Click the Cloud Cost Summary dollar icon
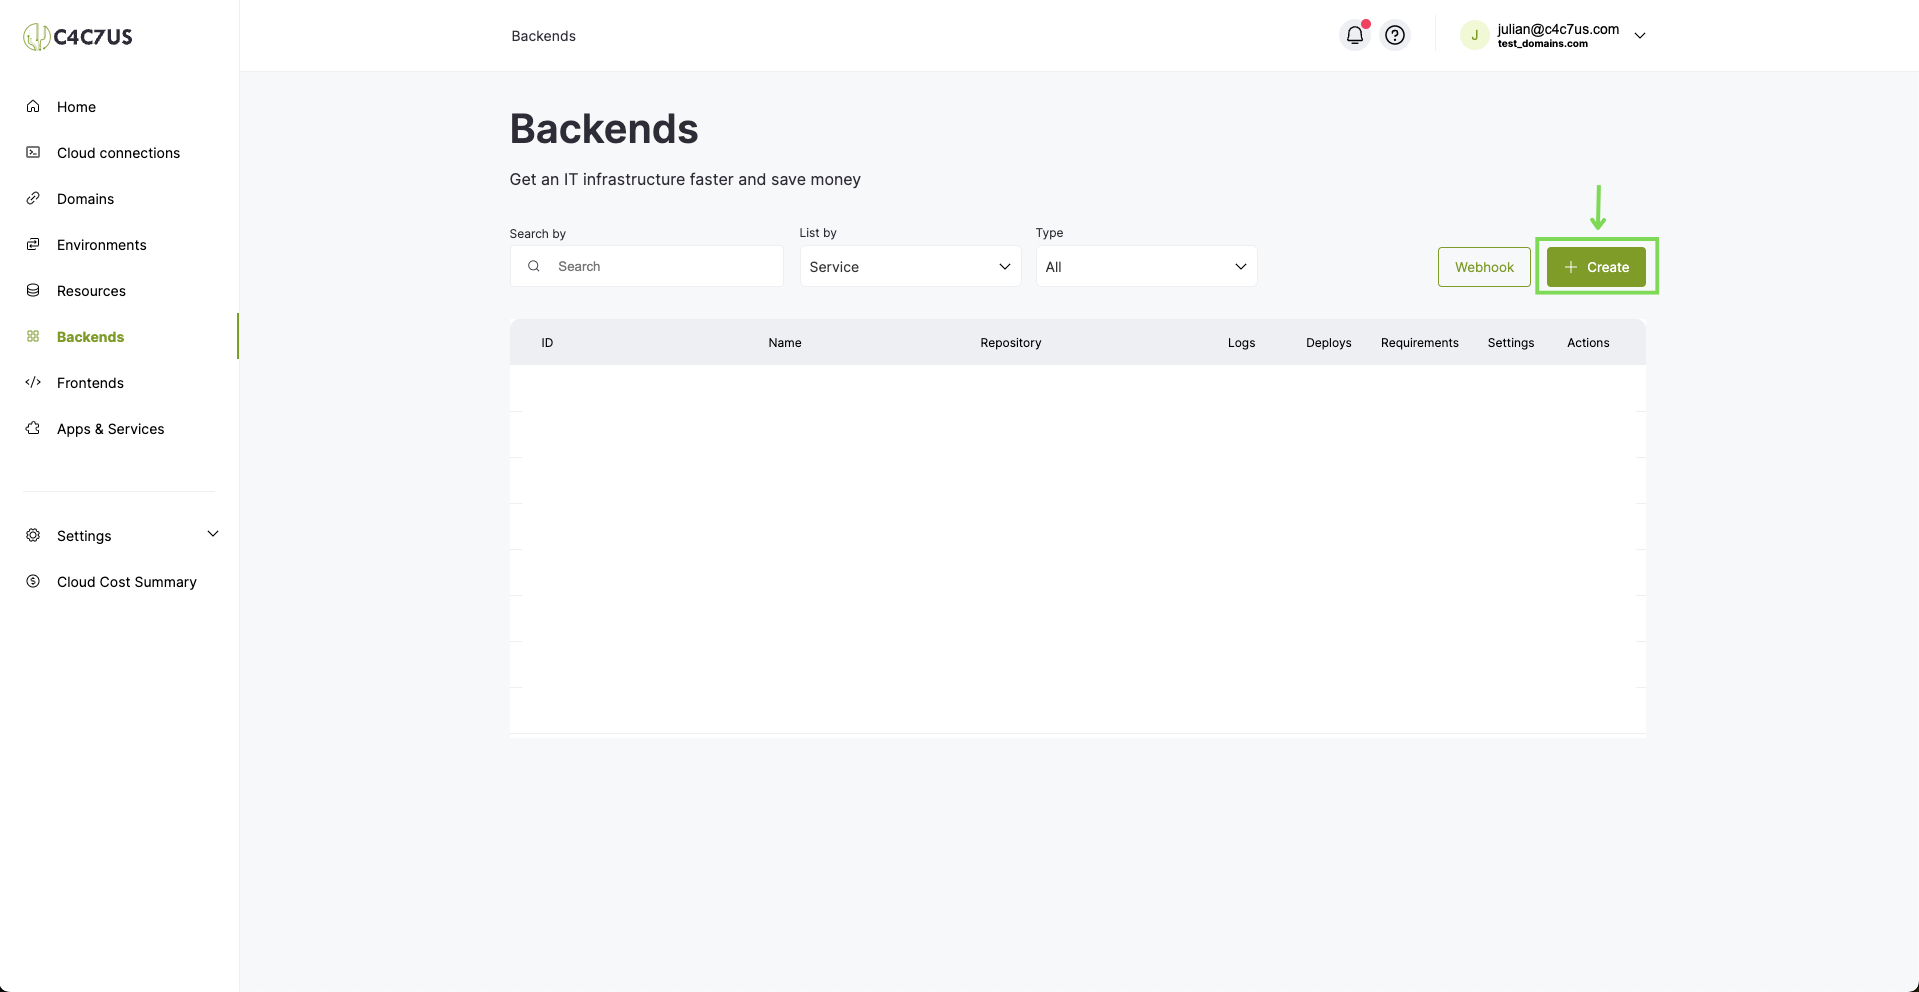1919x992 pixels. point(33,581)
